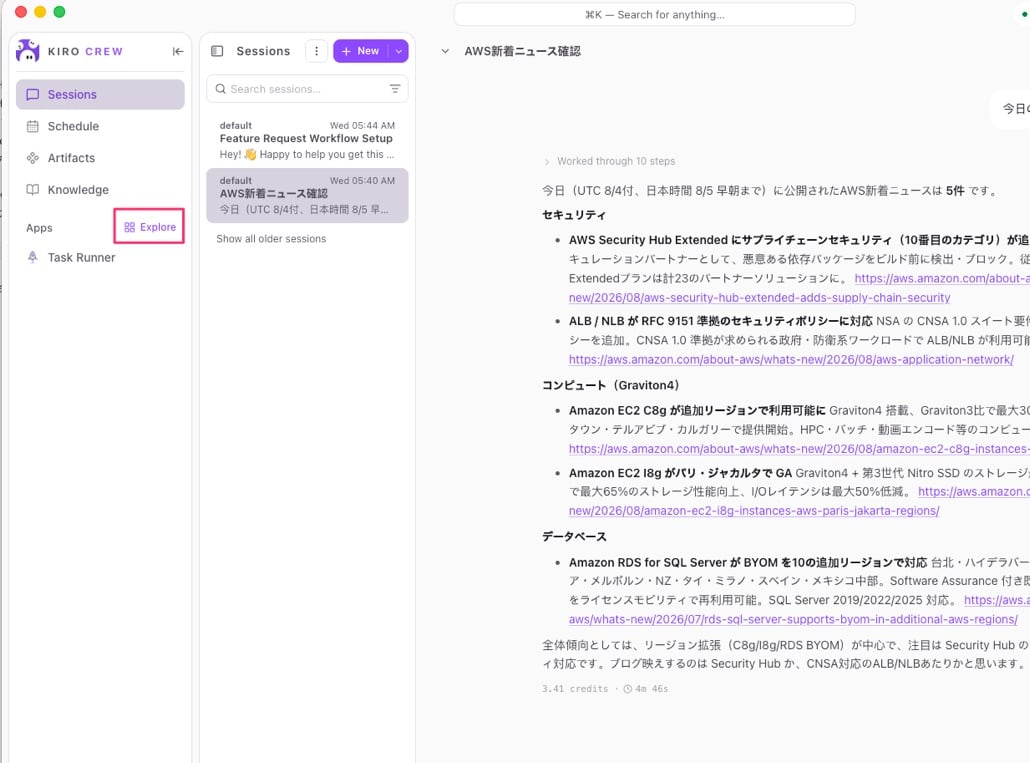
Task: Open the Security Hub Extended supply-chain link
Action: click(759, 297)
